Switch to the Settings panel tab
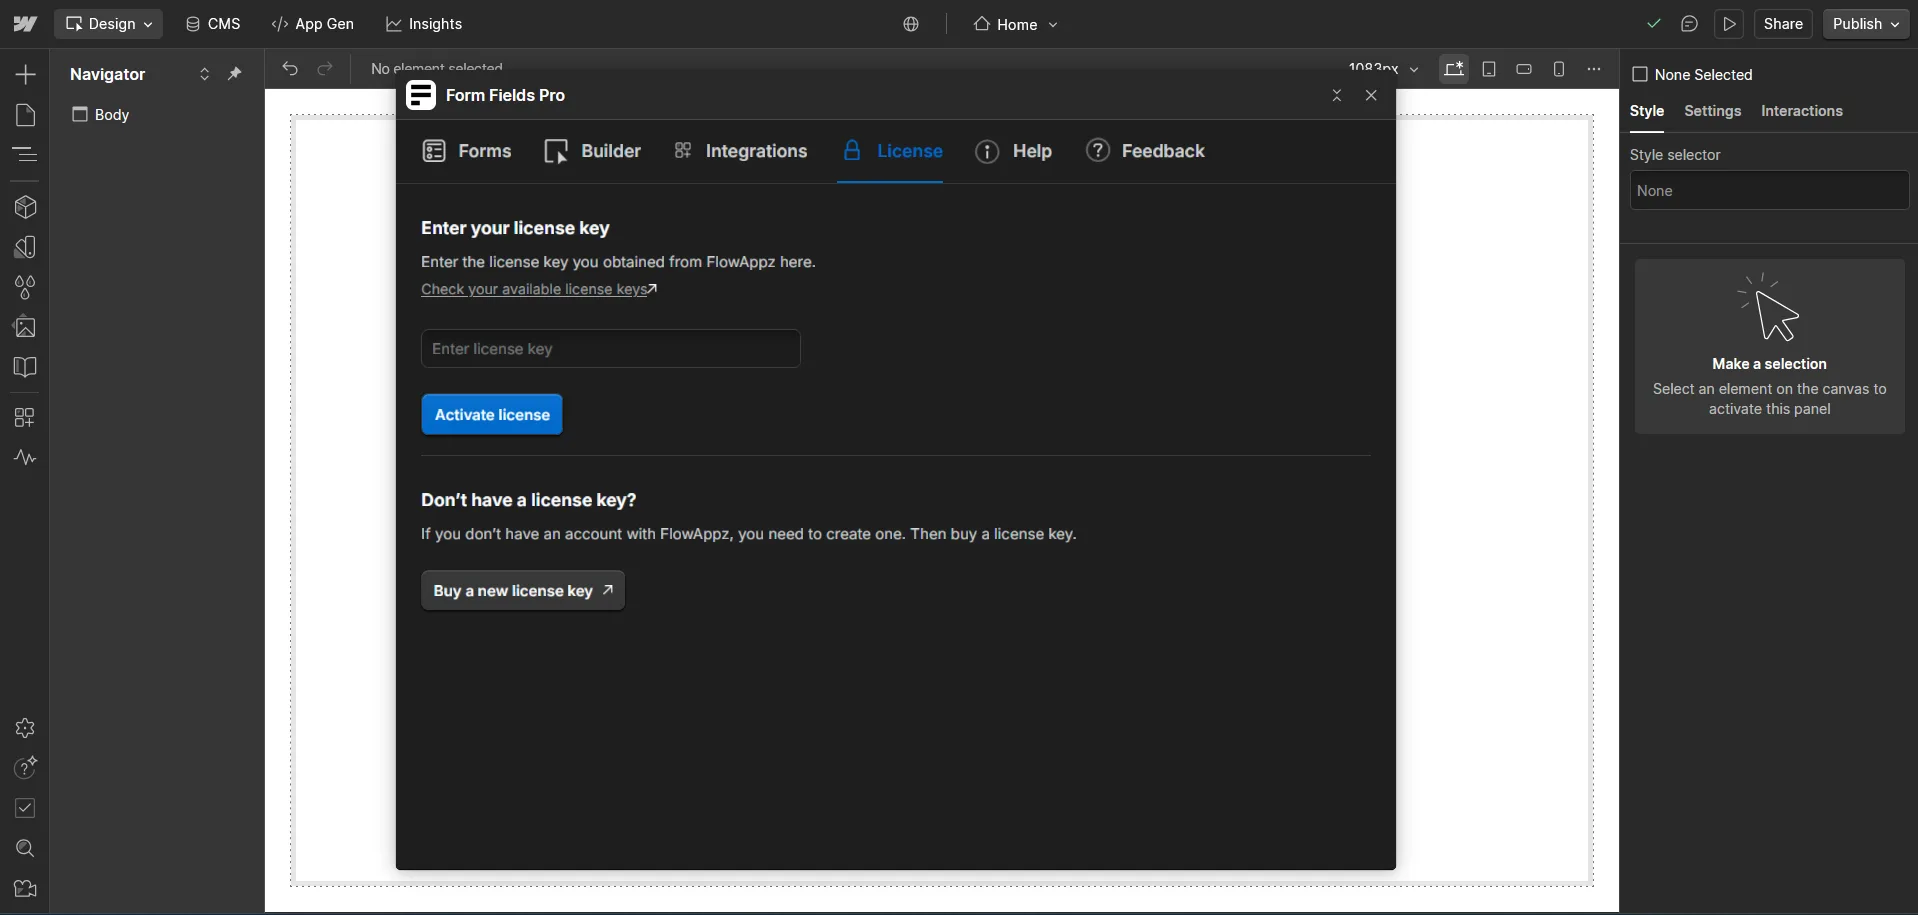This screenshot has height=915, width=1918. click(1712, 111)
